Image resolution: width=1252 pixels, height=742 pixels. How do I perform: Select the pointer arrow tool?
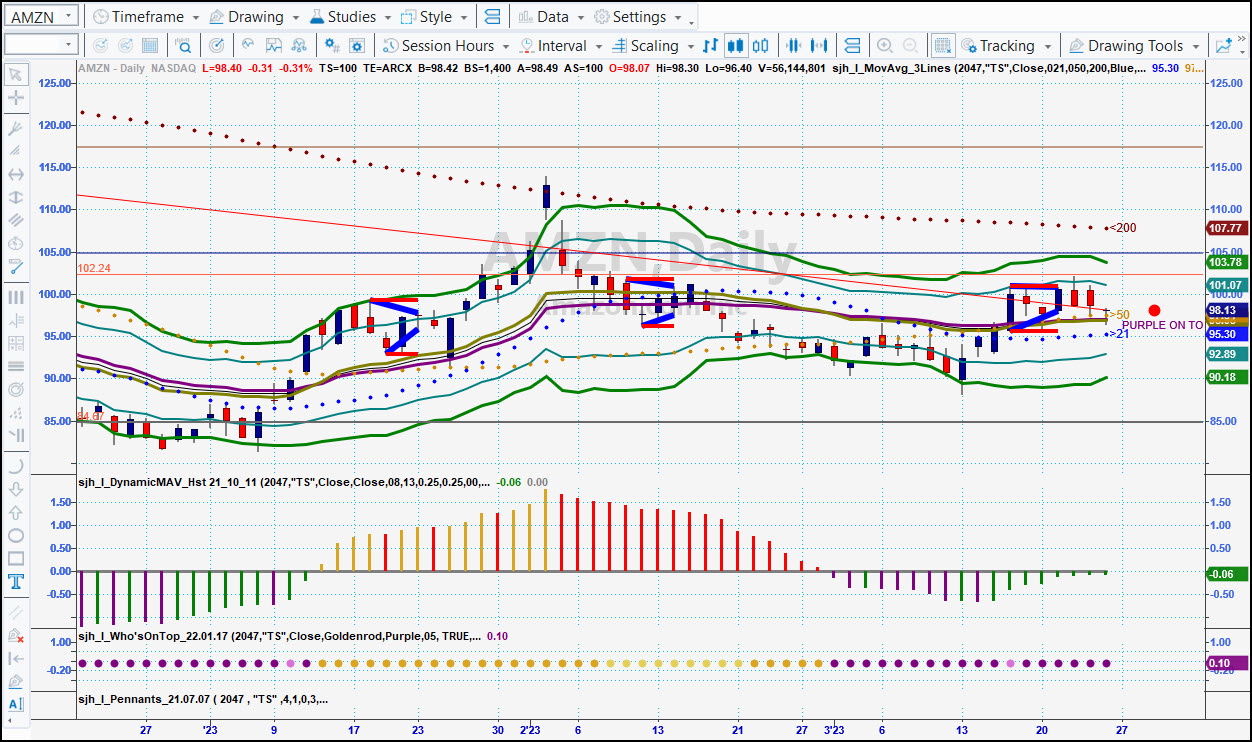point(15,74)
